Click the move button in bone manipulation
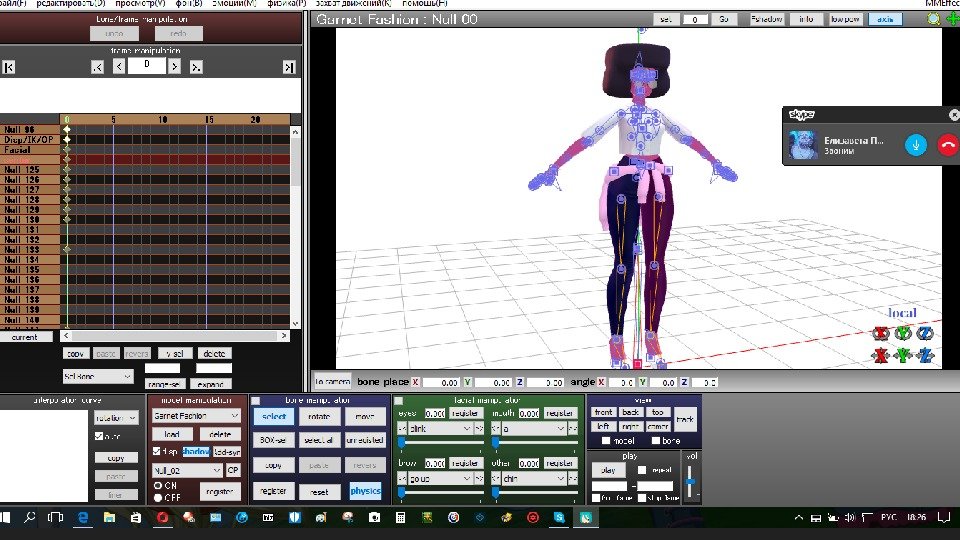 (365, 416)
